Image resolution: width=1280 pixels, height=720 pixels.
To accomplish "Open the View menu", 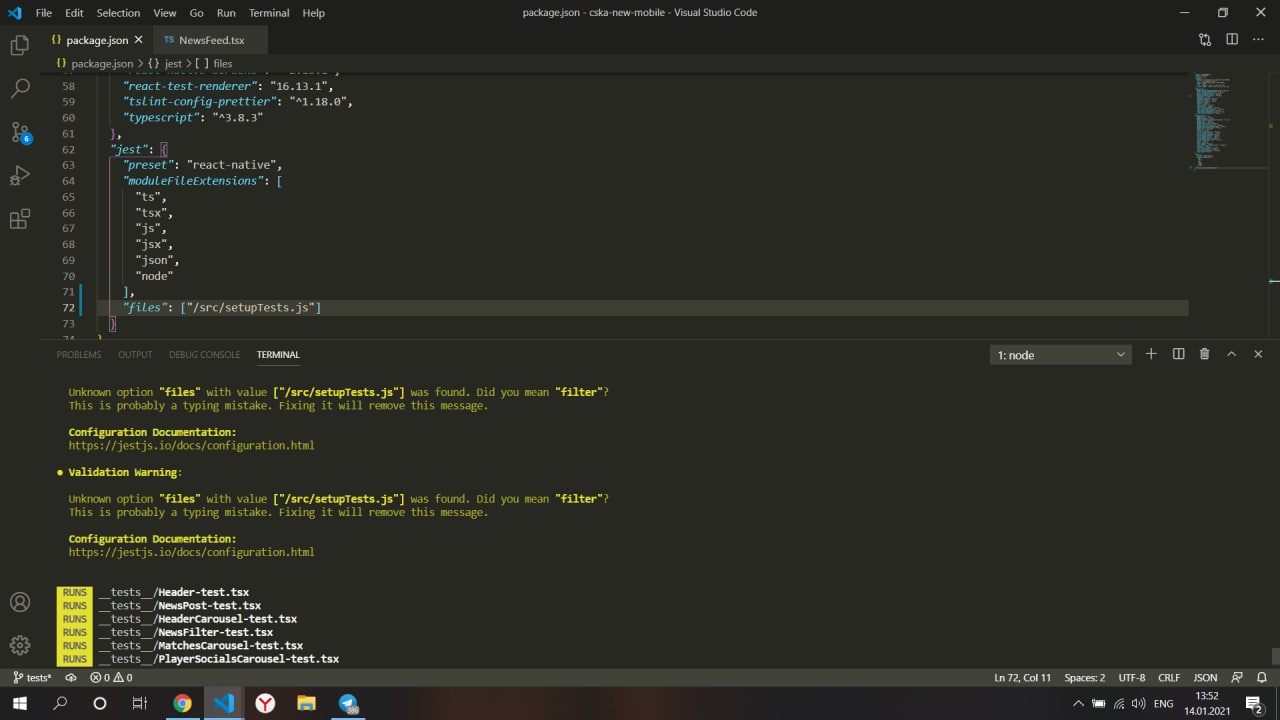I will tap(165, 13).
